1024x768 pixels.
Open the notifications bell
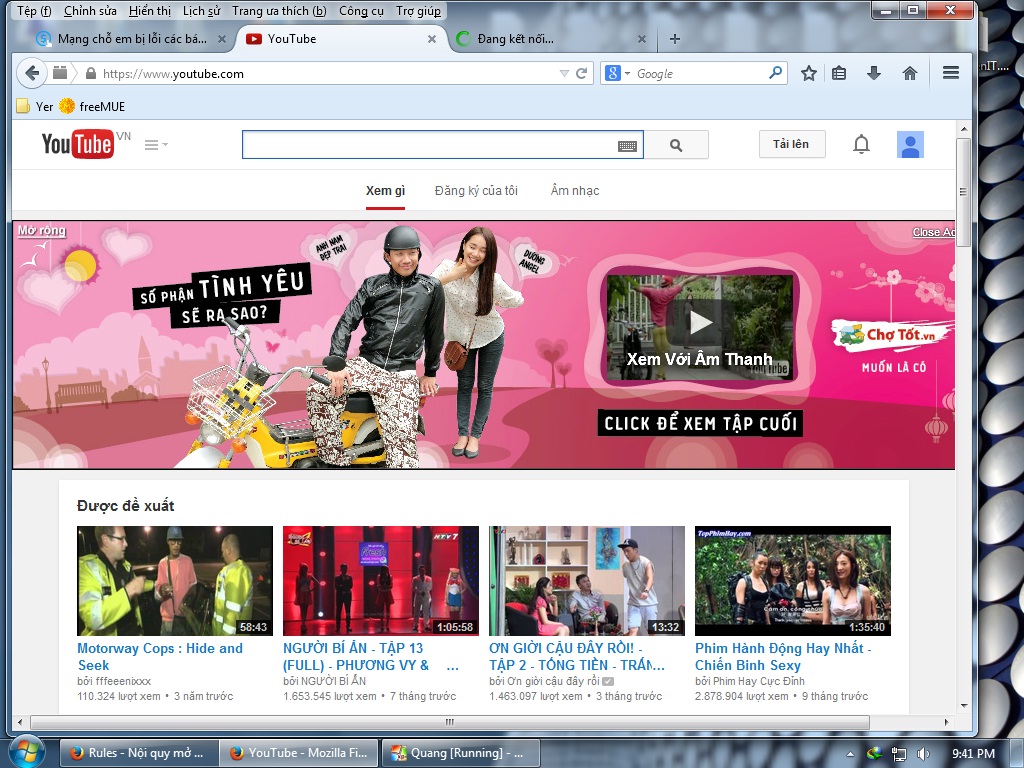pos(861,144)
